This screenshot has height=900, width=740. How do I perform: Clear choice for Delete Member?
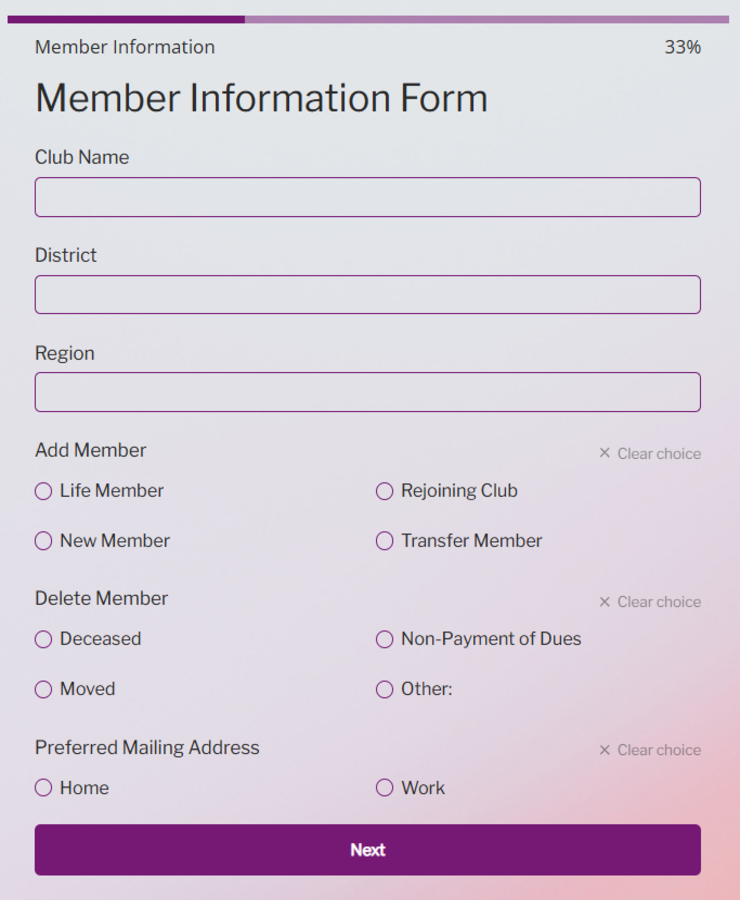[650, 602]
